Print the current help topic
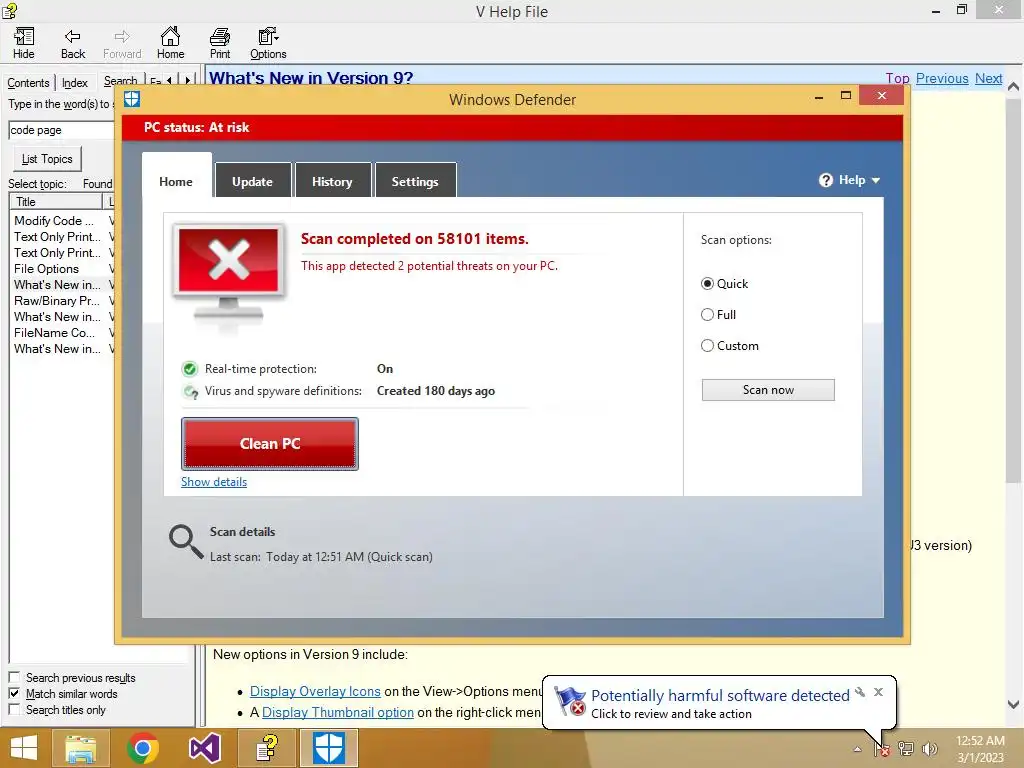The height and width of the screenshot is (768, 1024). click(x=219, y=44)
